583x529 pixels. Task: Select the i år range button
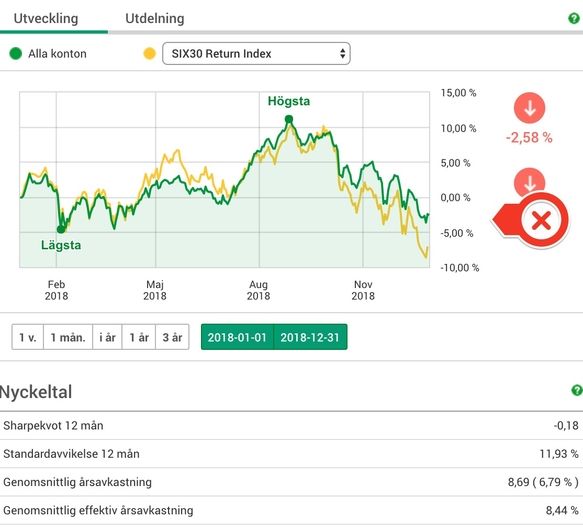coord(107,337)
